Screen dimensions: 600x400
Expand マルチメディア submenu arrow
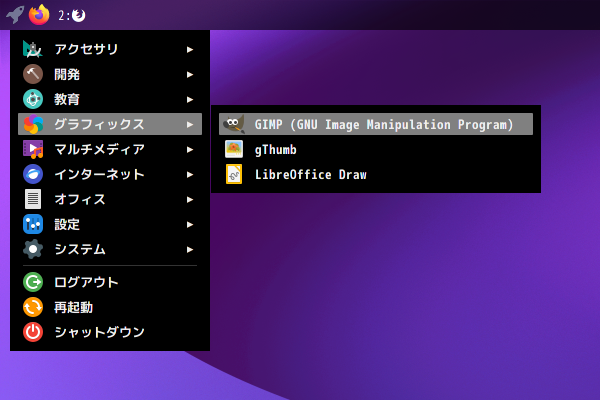190,149
